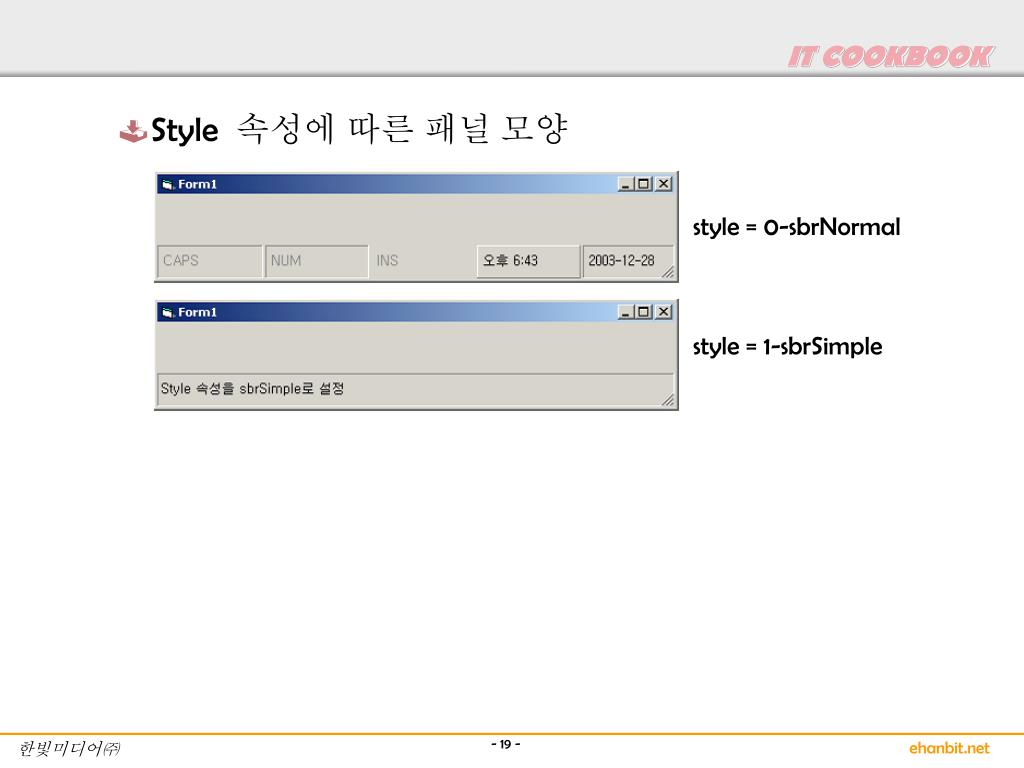Maximize the lower Form1 window
This screenshot has height=768, width=1024.
click(643, 312)
